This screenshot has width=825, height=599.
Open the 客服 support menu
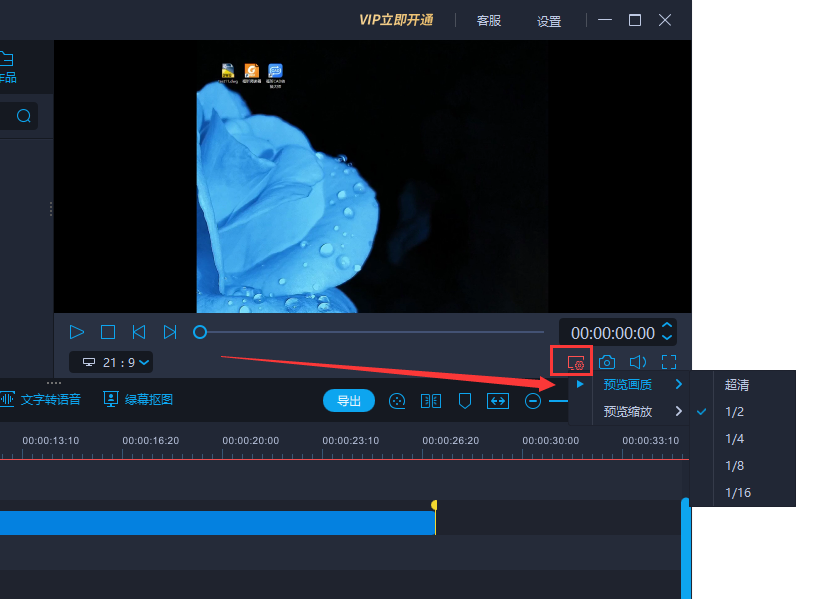pos(488,20)
